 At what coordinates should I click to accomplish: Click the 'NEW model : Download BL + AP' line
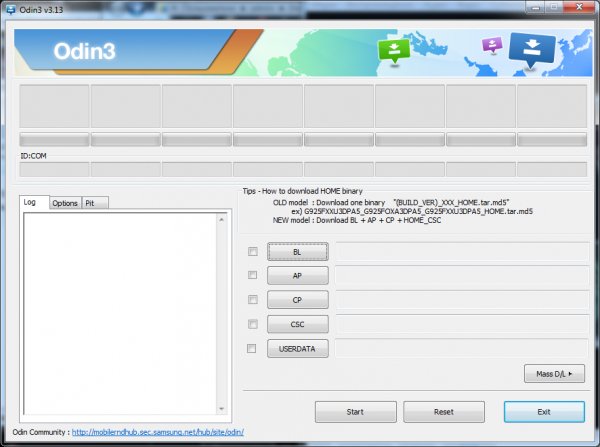pyautogui.click(x=357, y=220)
